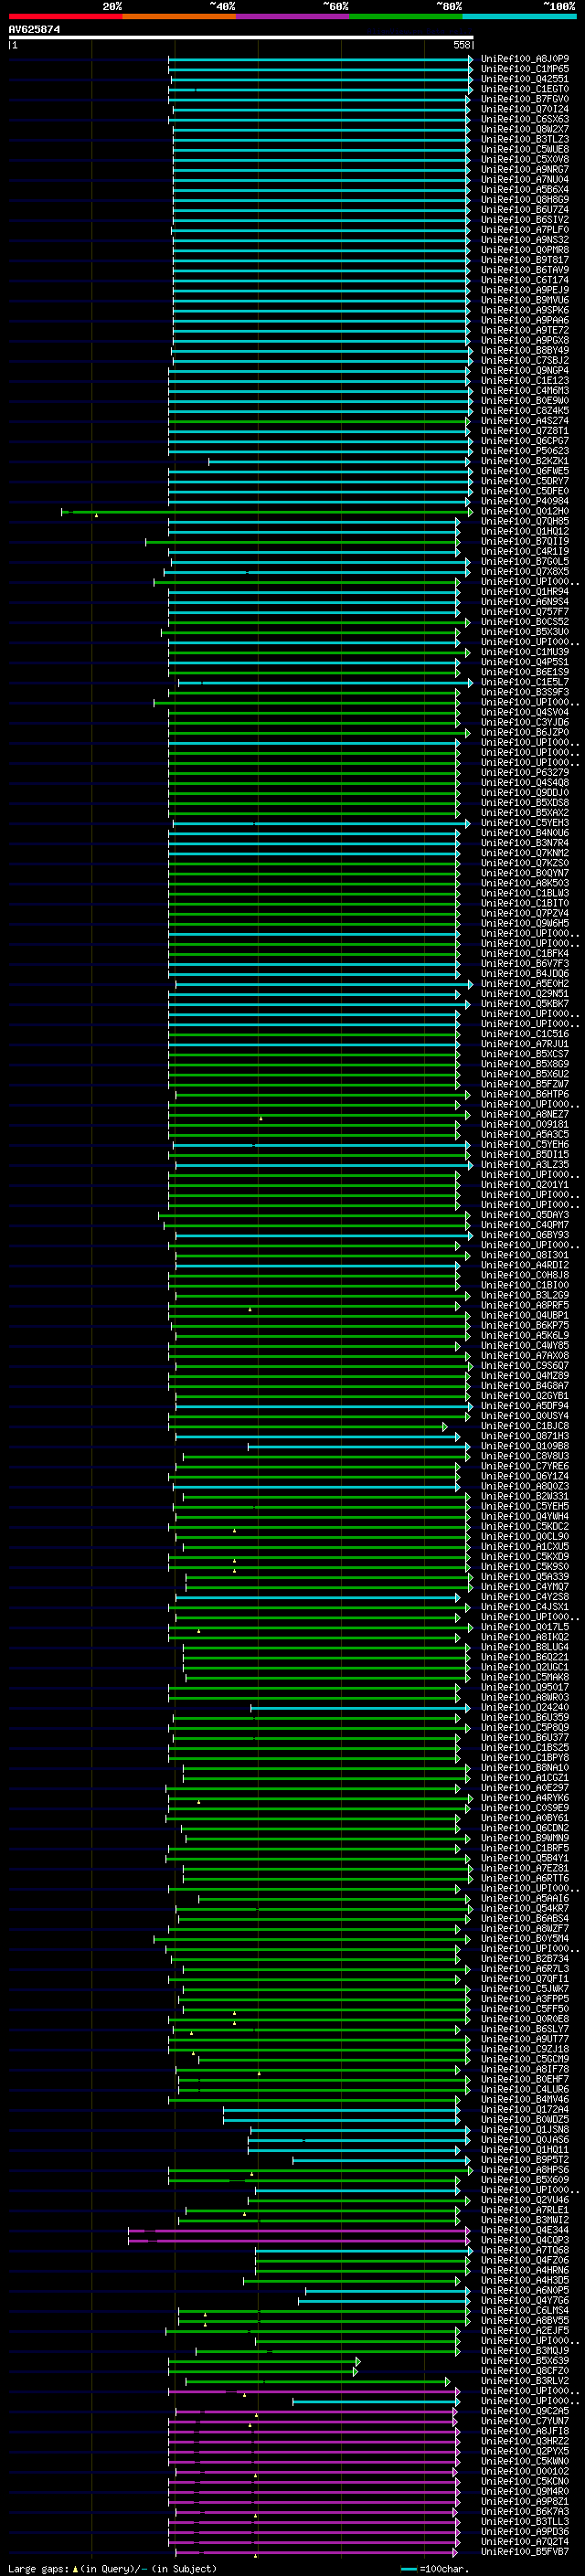Click label UniRef100_Q9C2A5
This screenshot has width=585, height=2576.
pos(525,2410)
